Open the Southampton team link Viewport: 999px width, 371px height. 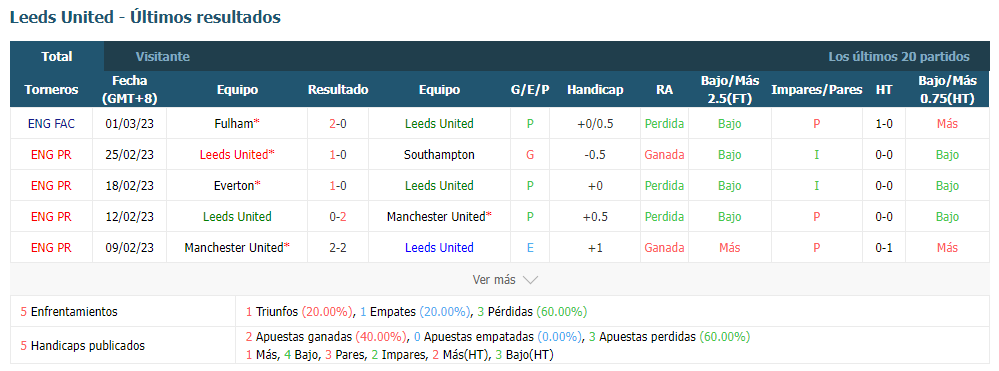point(439,154)
